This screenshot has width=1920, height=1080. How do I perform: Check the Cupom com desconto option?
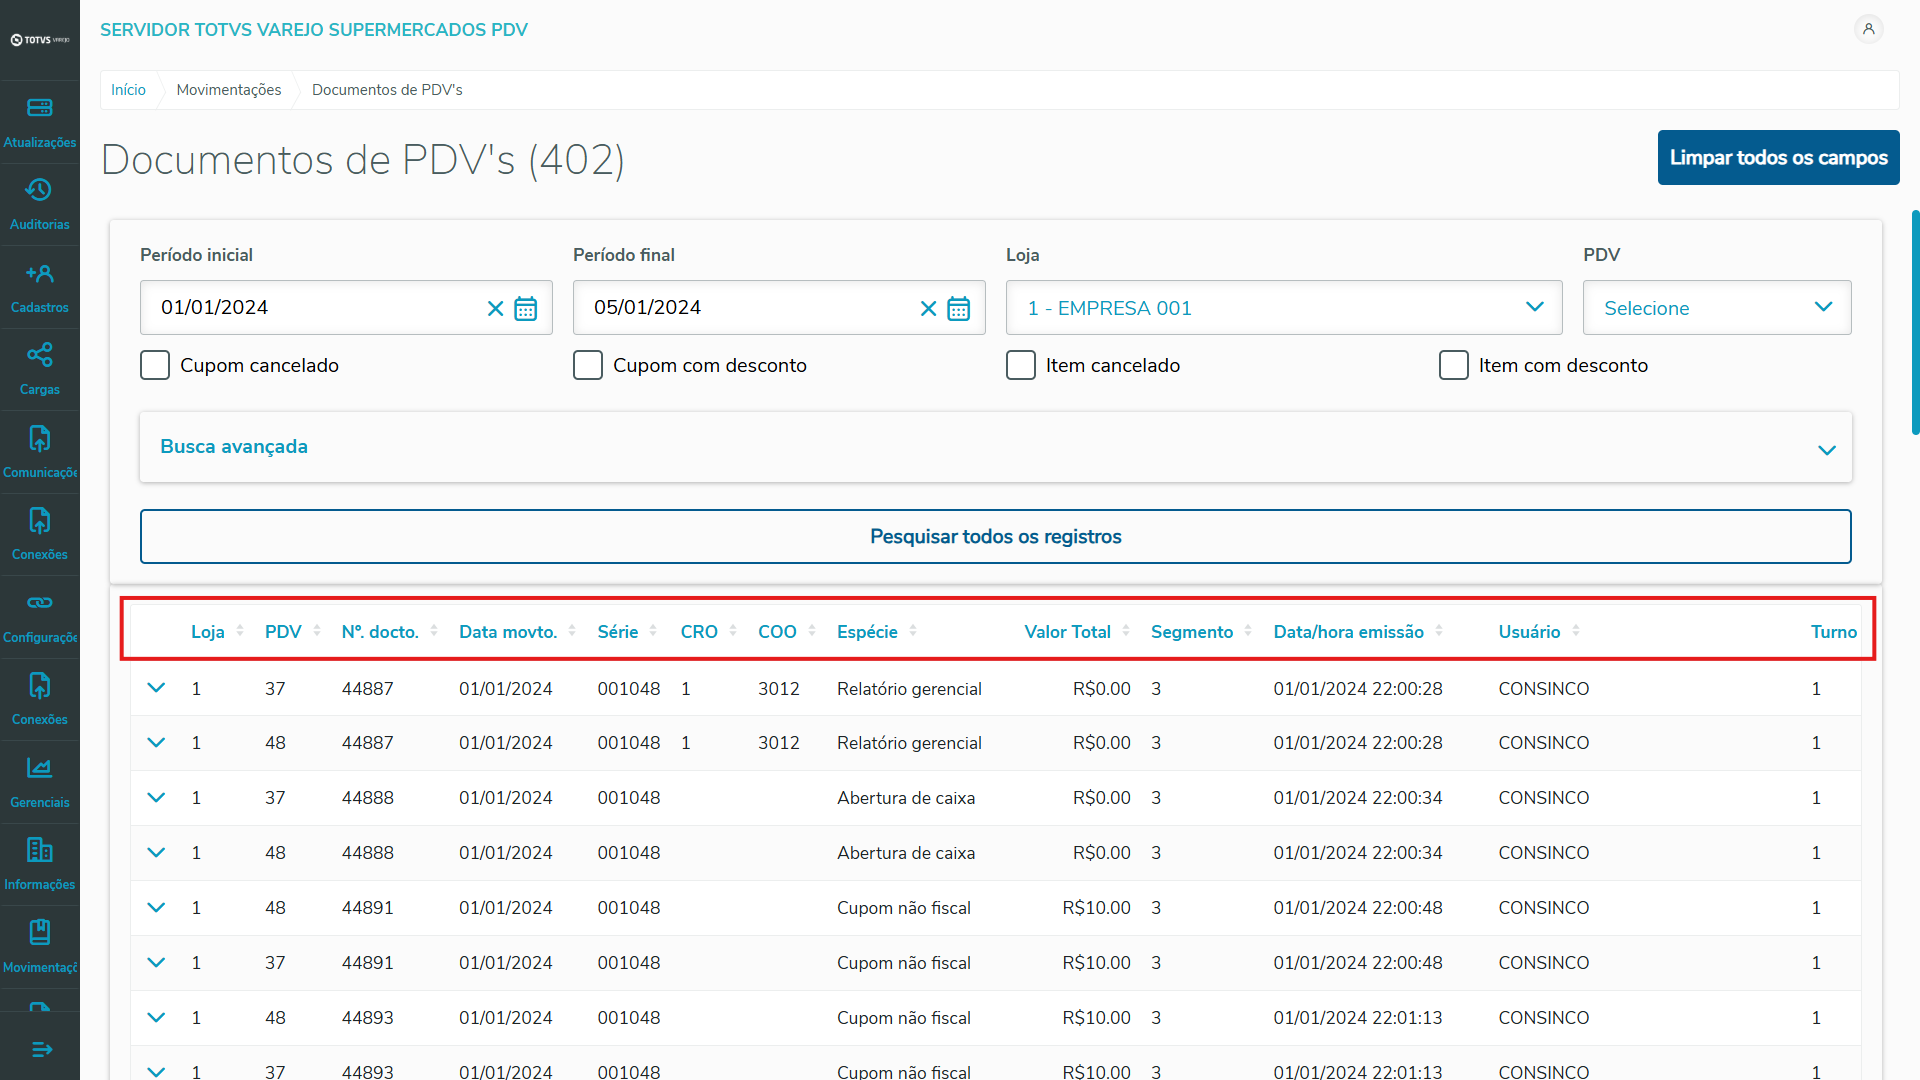pyautogui.click(x=588, y=365)
